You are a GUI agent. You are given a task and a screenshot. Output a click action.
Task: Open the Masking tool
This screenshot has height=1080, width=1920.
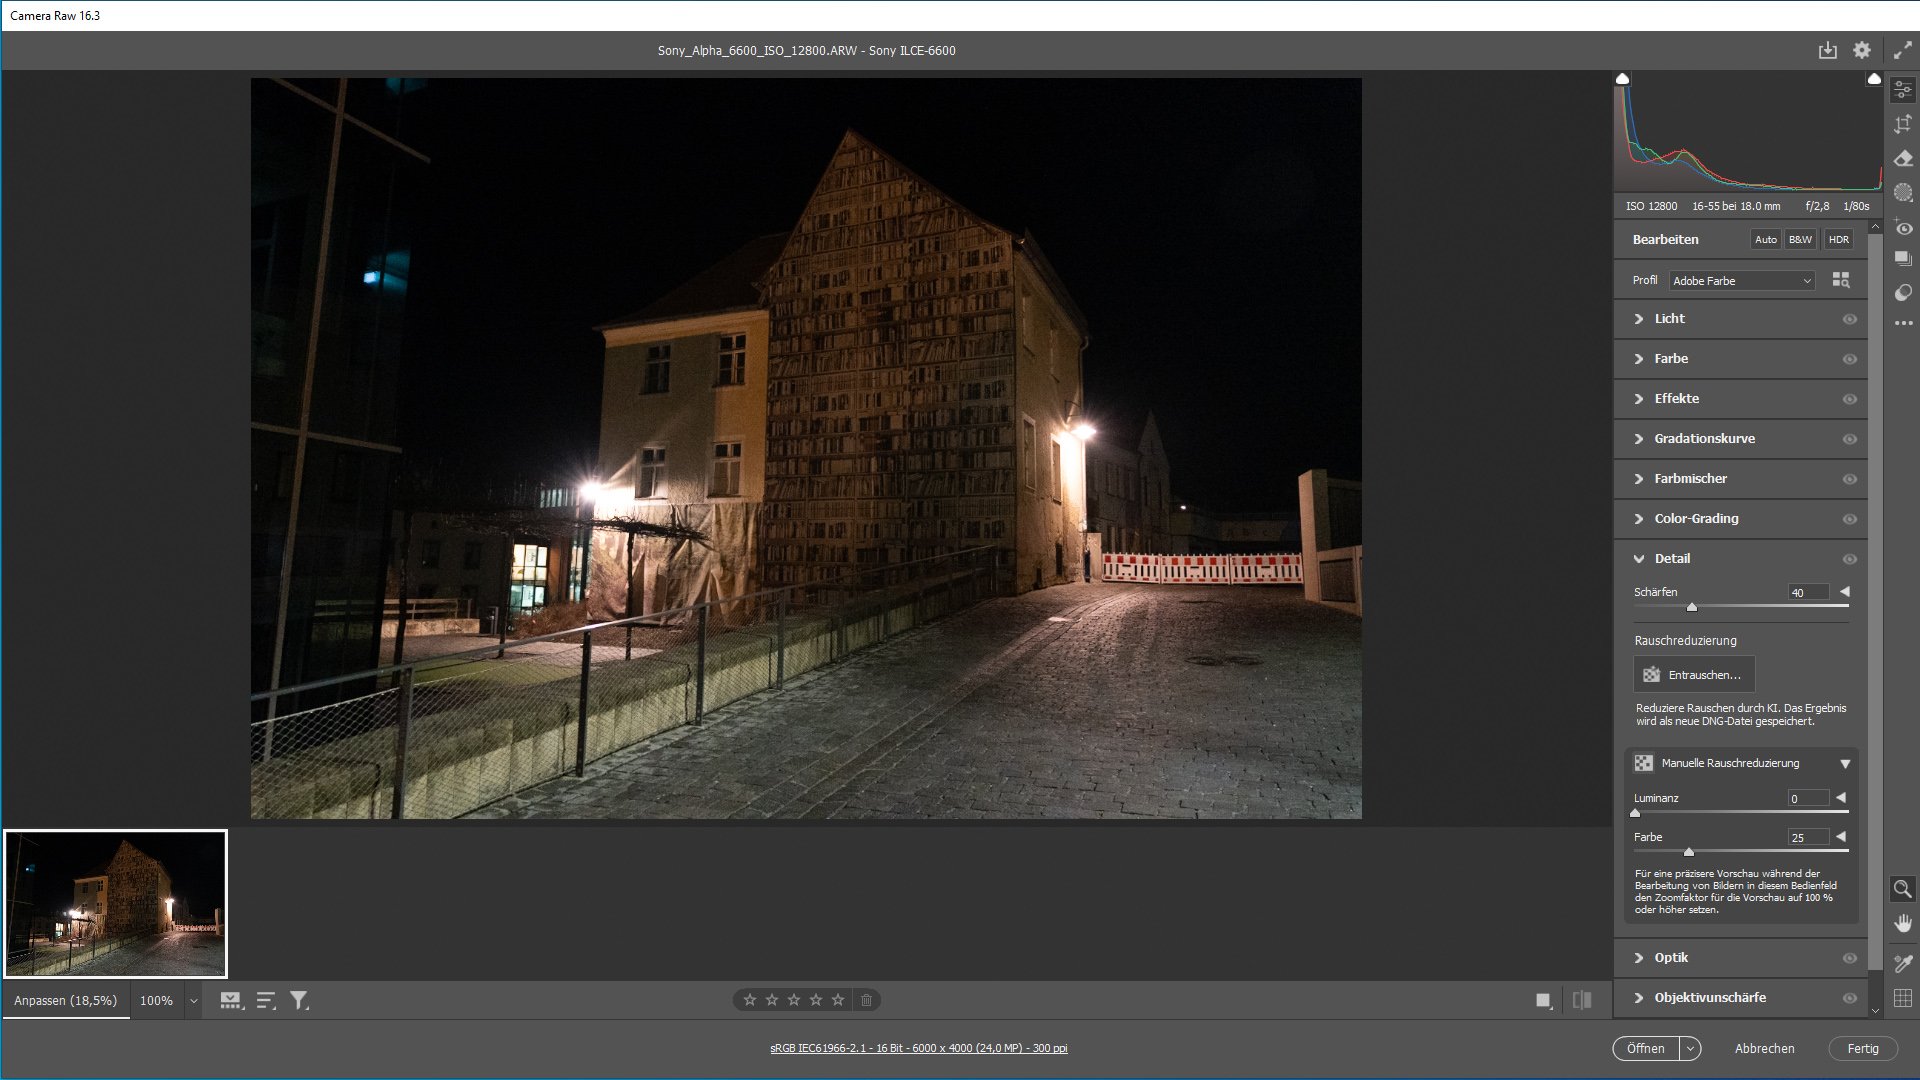(1903, 192)
